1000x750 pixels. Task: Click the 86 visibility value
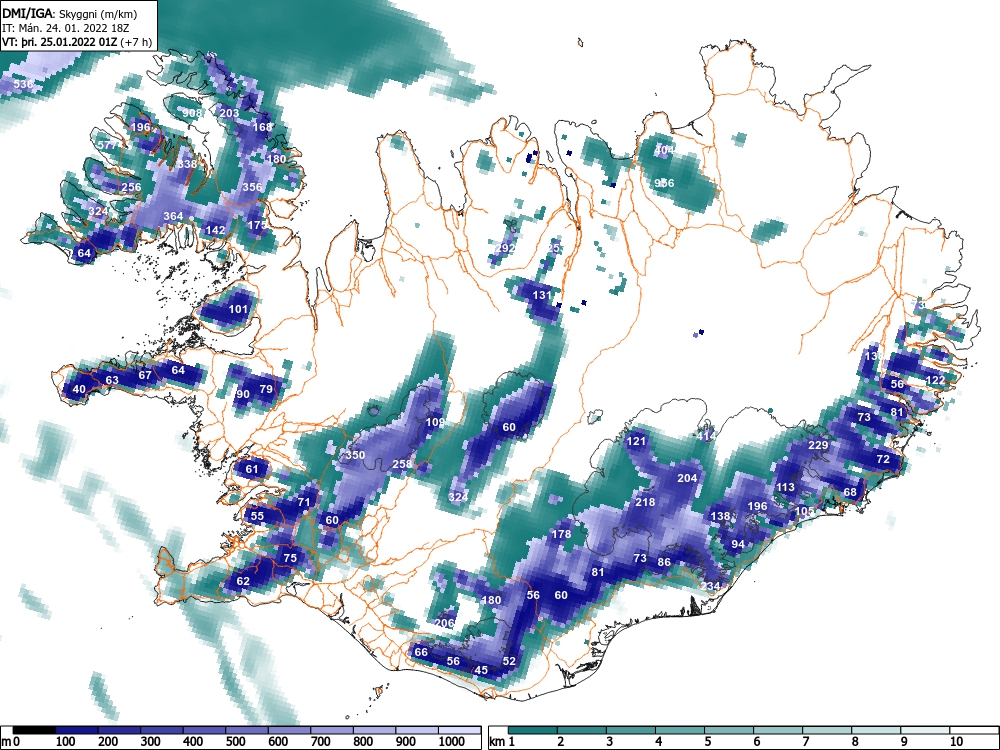(x=664, y=562)
